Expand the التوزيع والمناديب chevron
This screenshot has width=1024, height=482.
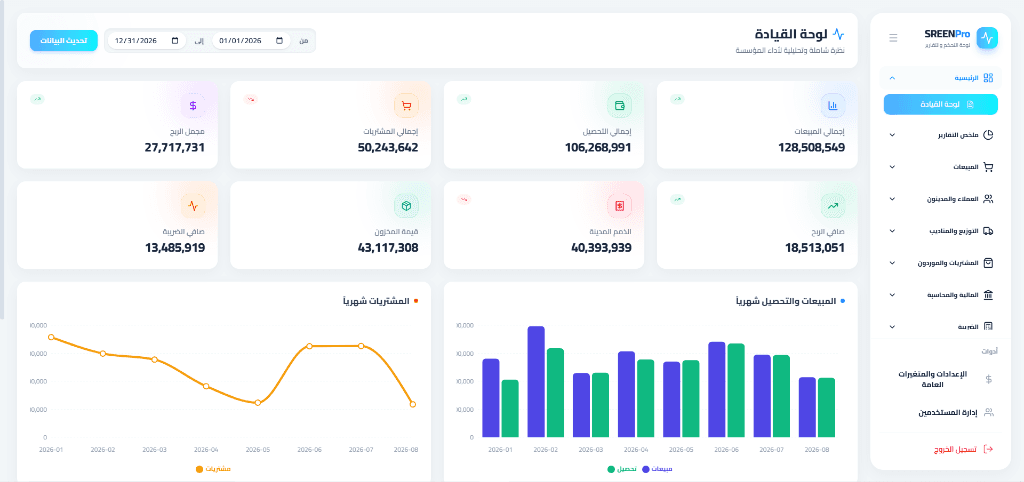[893, 231]
